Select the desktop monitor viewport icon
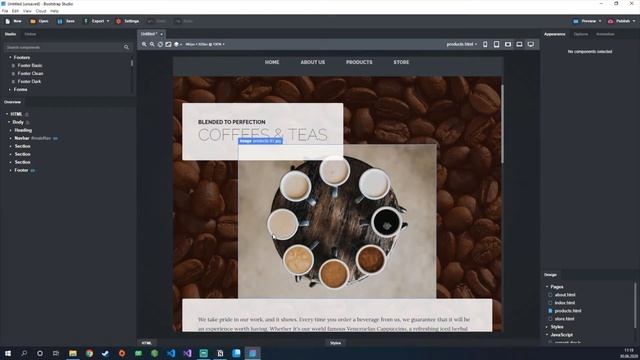Viewport: 640px width, 360px height. (x=531, y=44)
